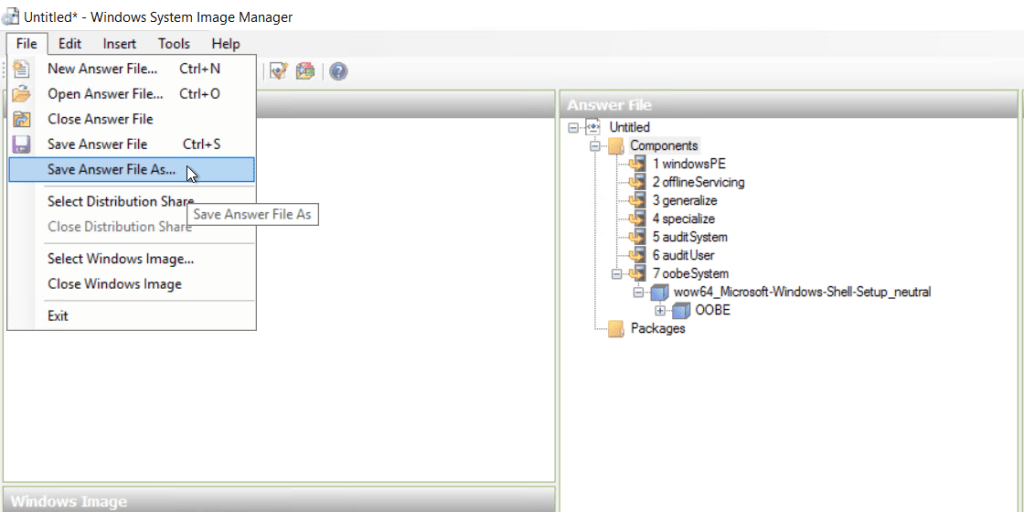The height and width of the screenshot is (512, 1024).
Task: Collapse the Untitled root node
Action: 573,127
